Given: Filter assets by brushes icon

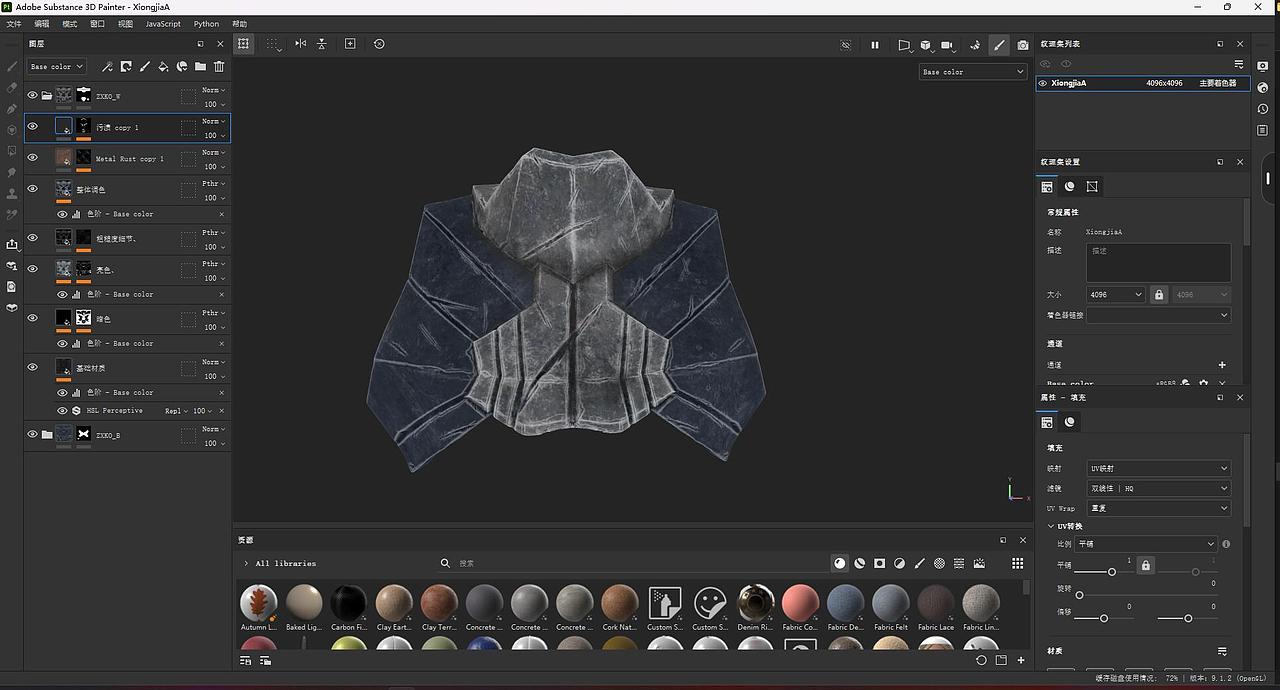Looking at the screenshot, I should point(920,564).
